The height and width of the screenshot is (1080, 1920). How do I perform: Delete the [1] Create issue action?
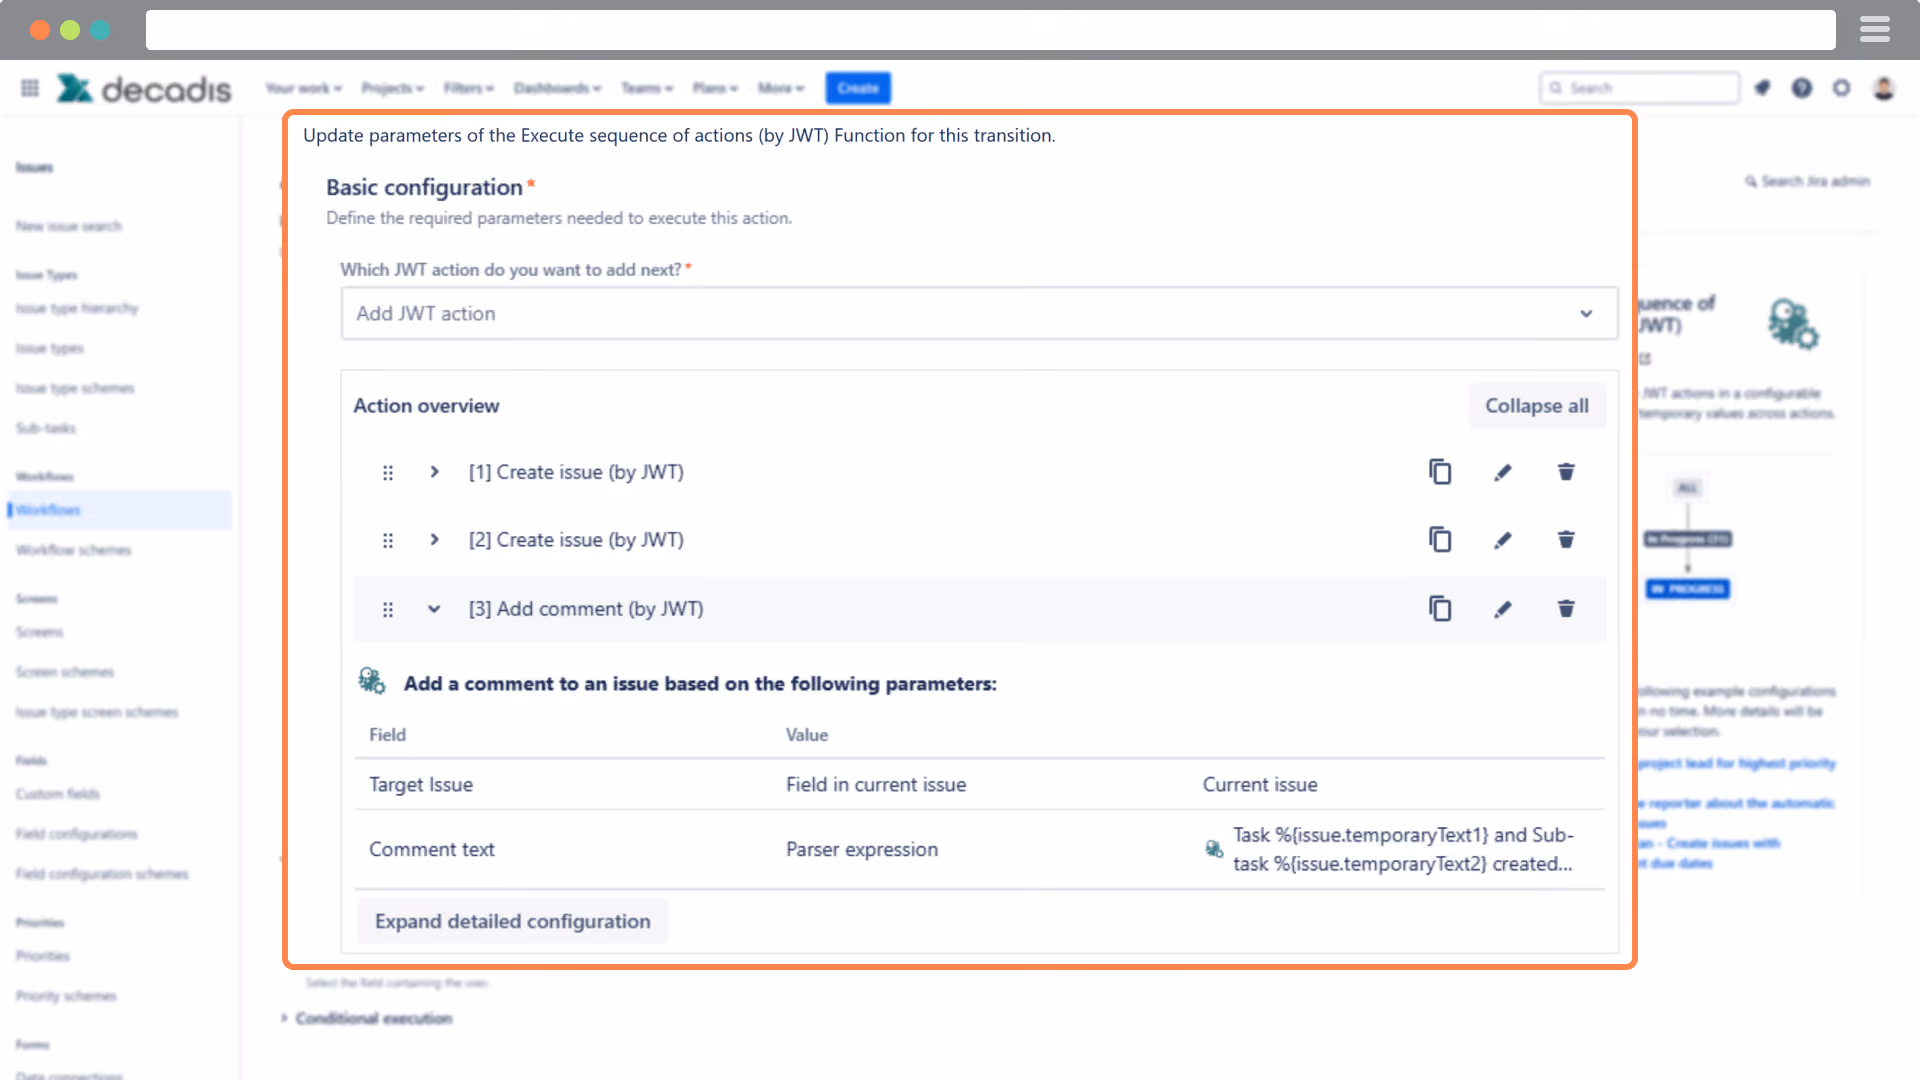1566,472
